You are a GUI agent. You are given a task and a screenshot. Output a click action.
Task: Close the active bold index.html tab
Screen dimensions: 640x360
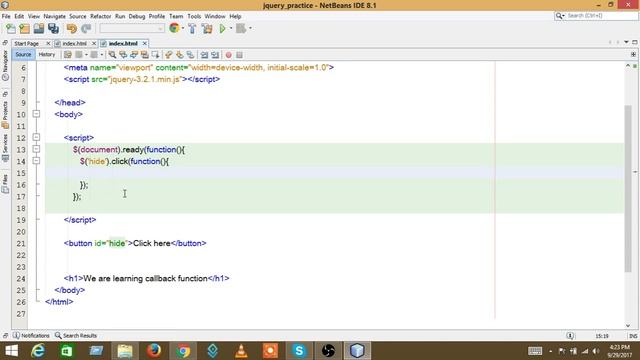(x=144, y=43)
